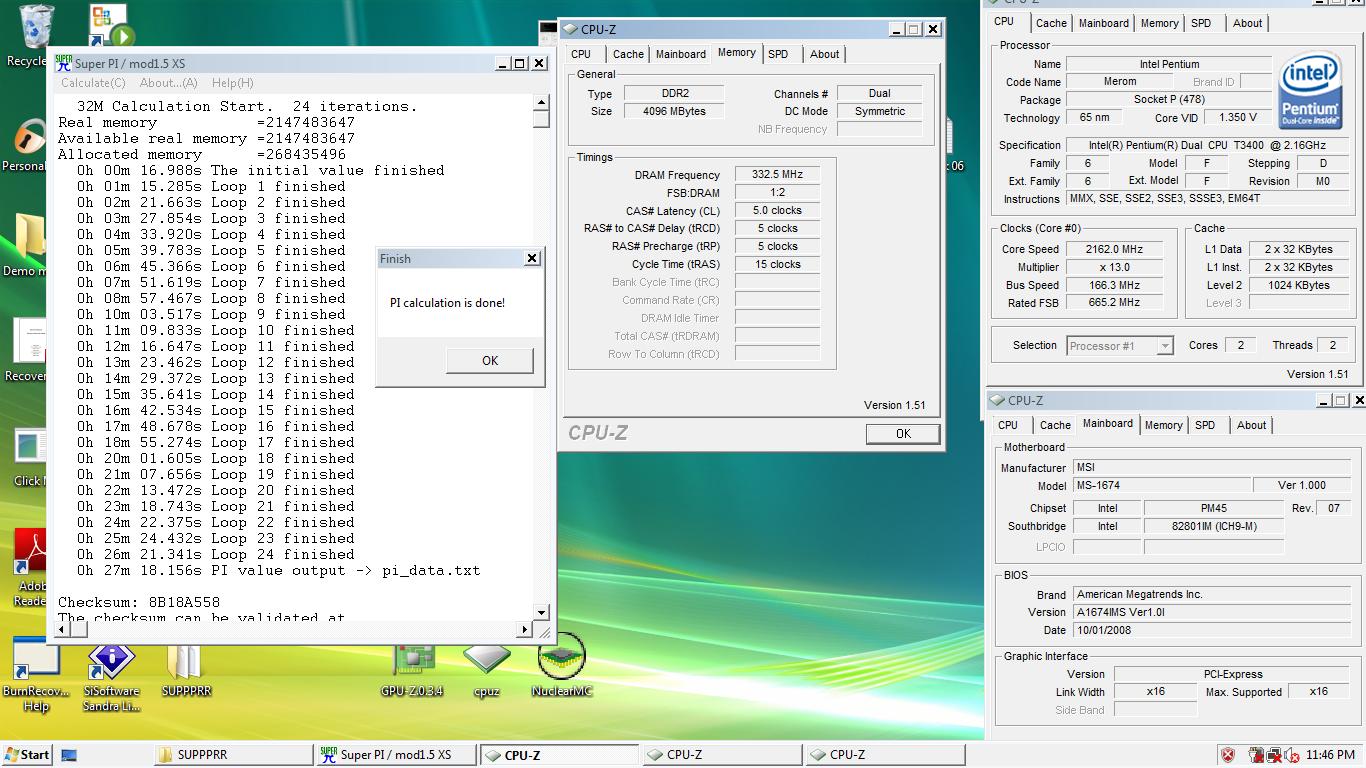Click Super PI vertical scrollbar down arrow
The height and width of the screenshot is (768, 1366).
point(541,613)
